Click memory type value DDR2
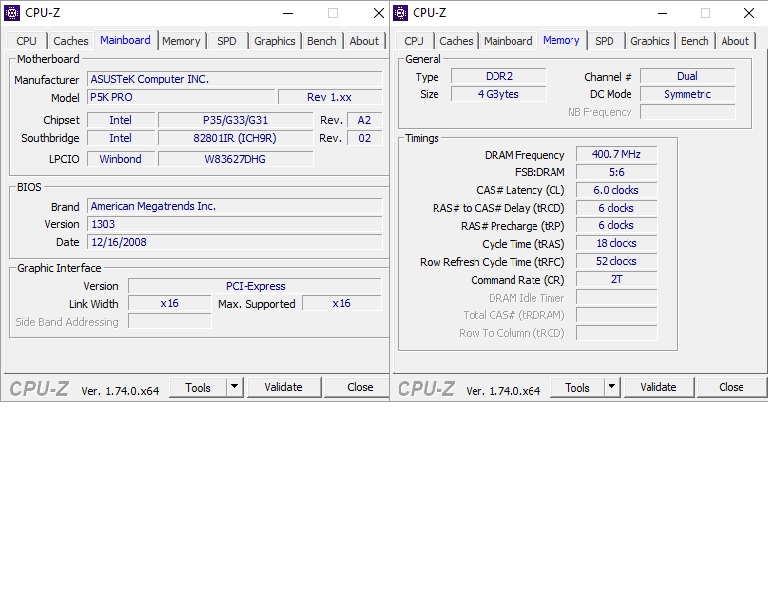768x614 pixels. [499, 76]
